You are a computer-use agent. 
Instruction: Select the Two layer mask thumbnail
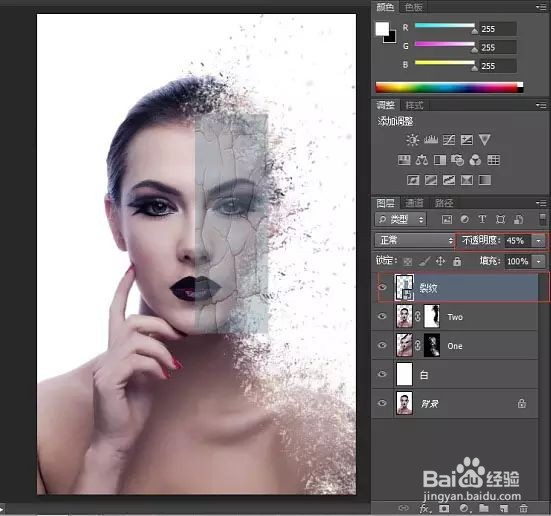click(x=432, y=316)
